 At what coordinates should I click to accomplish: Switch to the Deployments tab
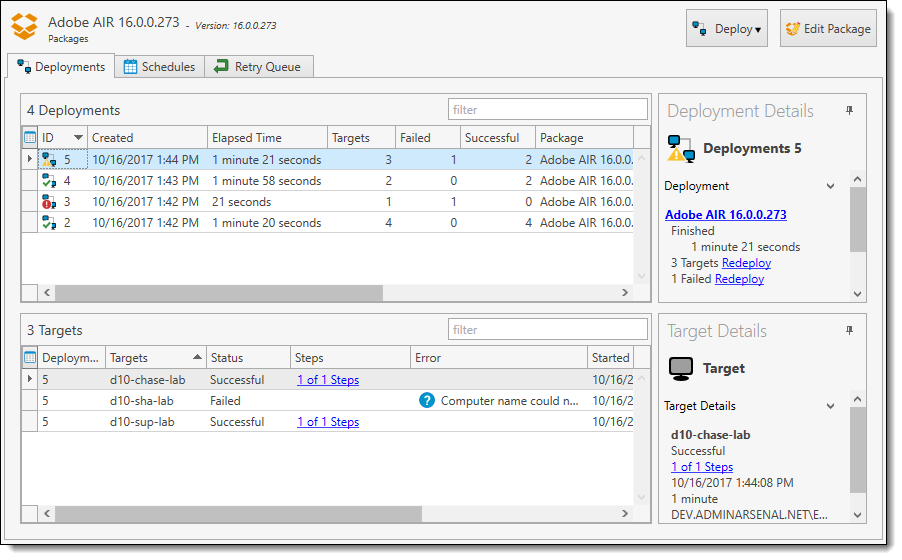(61, 67)
